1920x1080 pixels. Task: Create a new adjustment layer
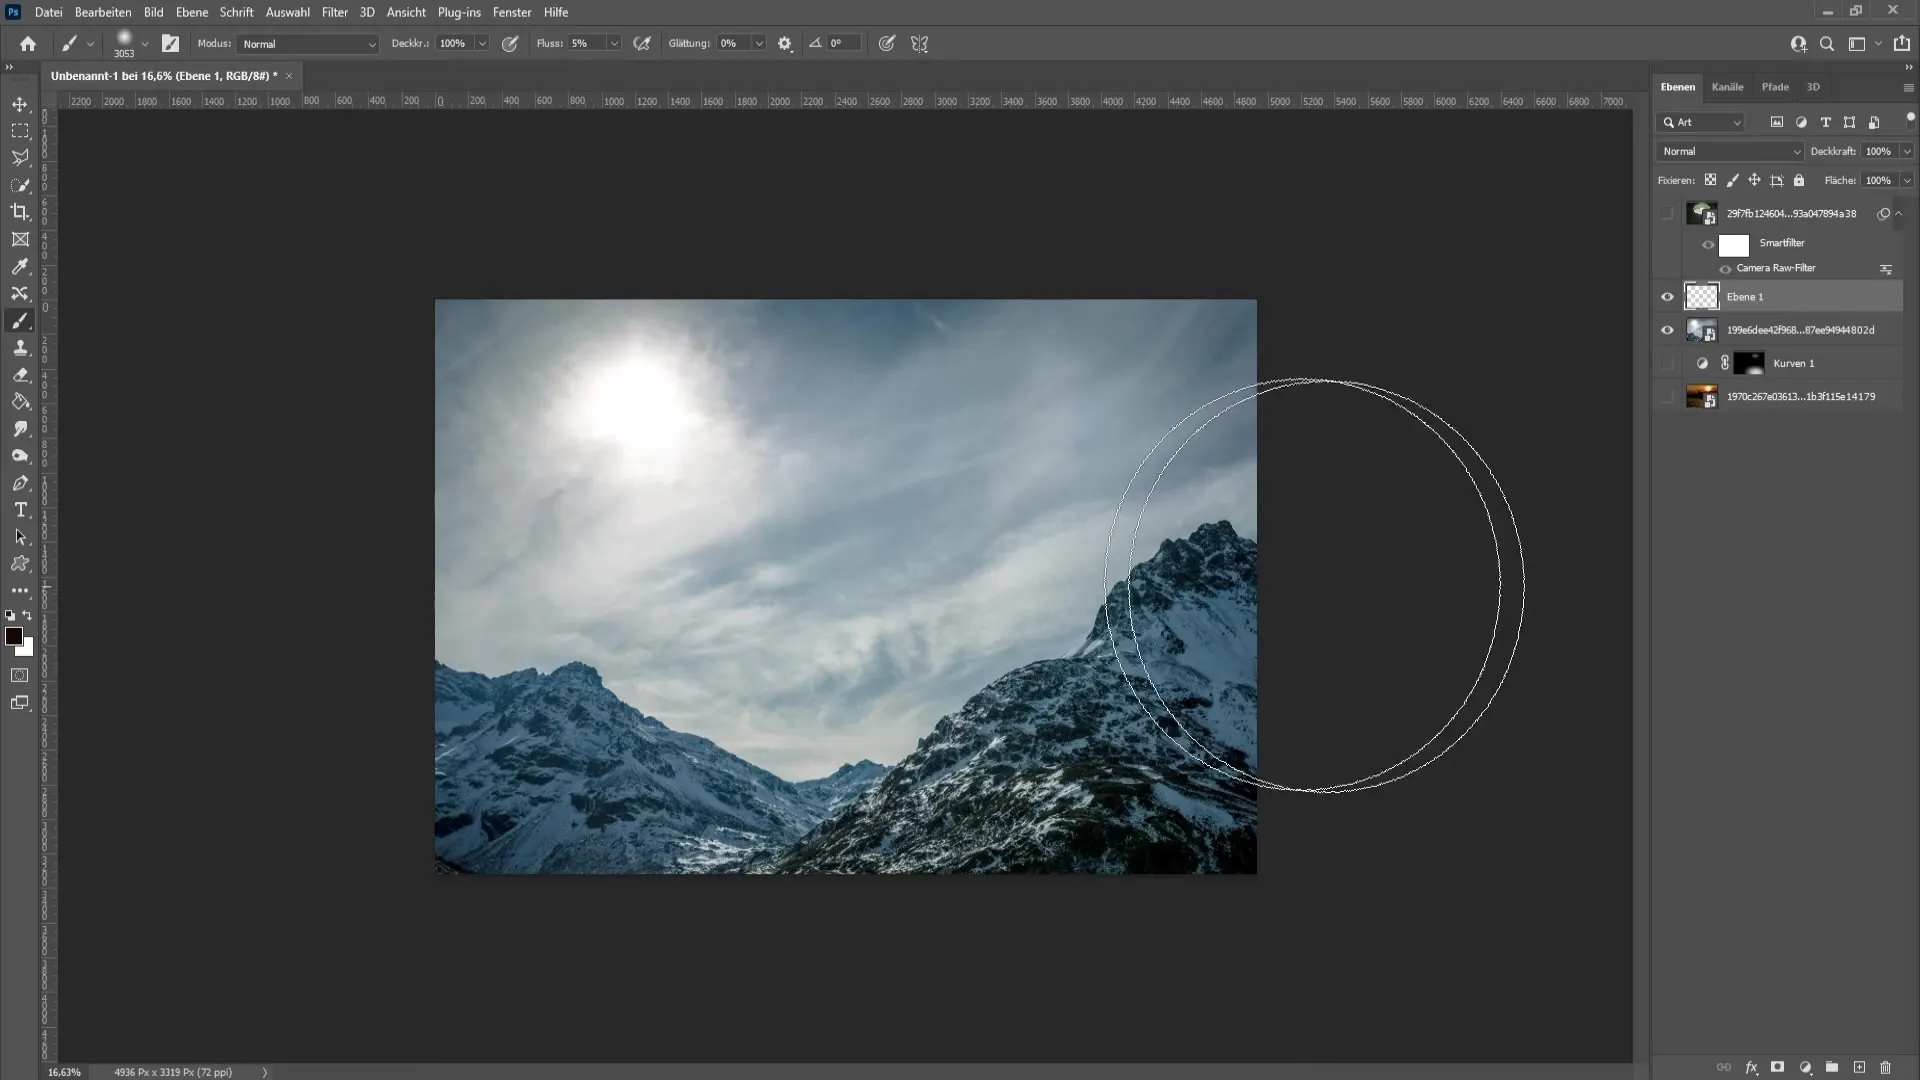[x=1805, y=1068]
